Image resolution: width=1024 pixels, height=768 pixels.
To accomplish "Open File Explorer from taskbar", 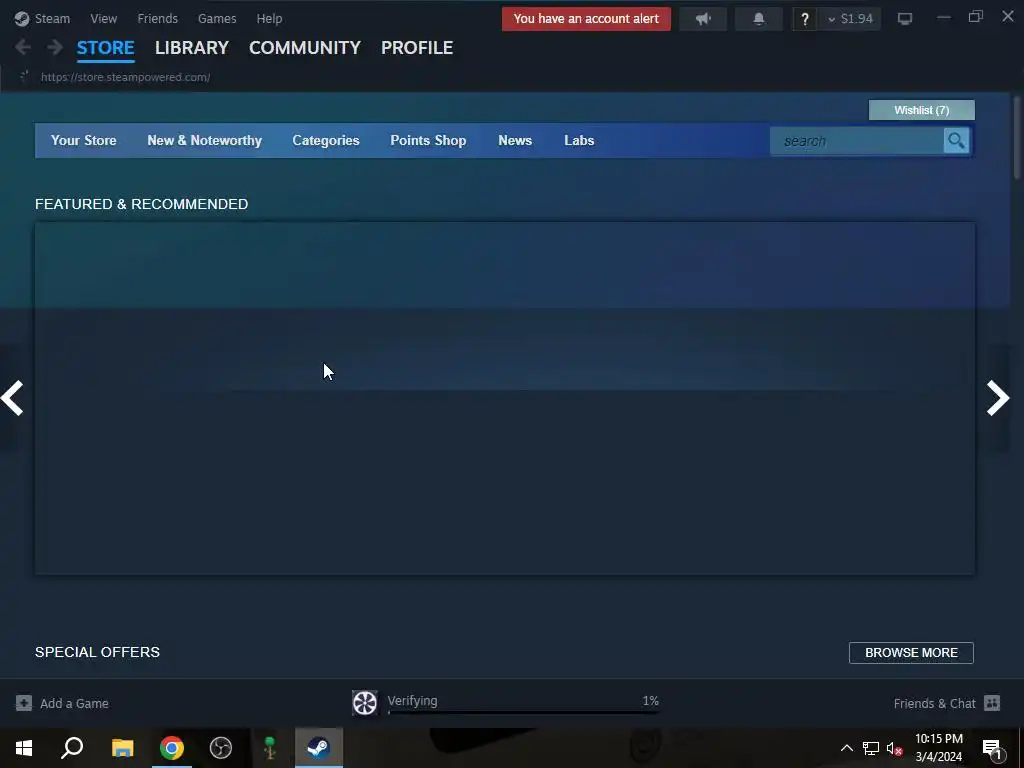I will [122, 748].
